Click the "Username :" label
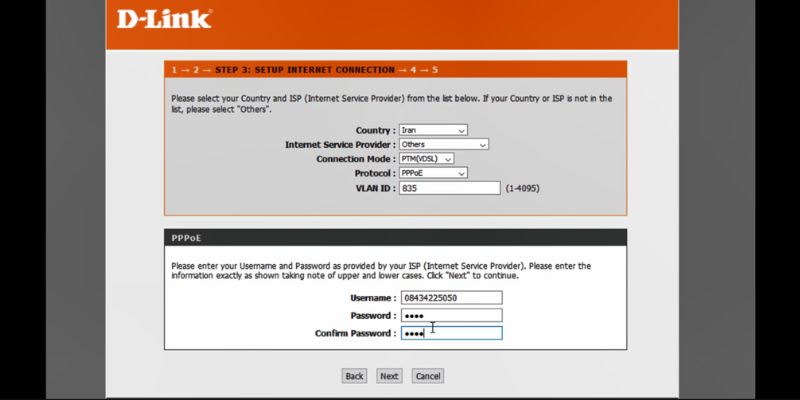800x400 pixels. [x=373, y=298]
